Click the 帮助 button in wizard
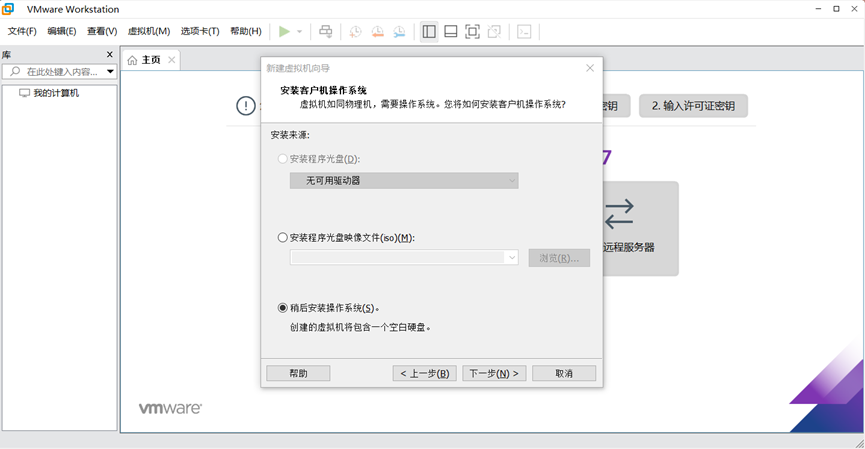 pyautogui.click(x=298, y=373)
